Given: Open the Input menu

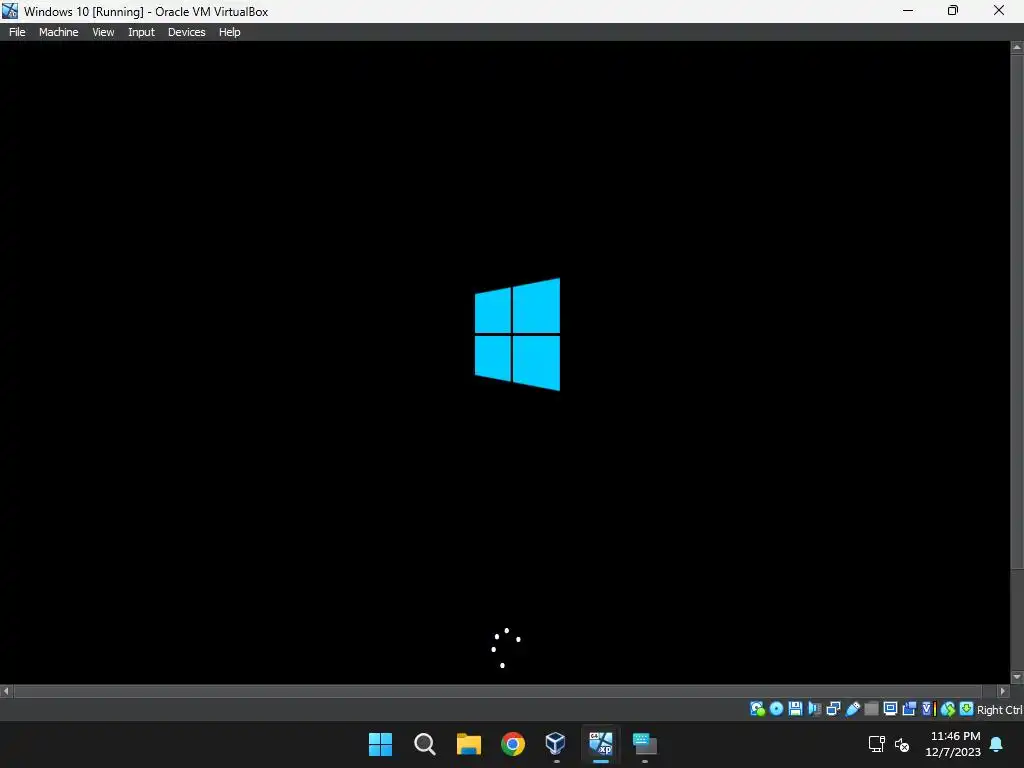Looking at the screenshot, I should (141, 32).
